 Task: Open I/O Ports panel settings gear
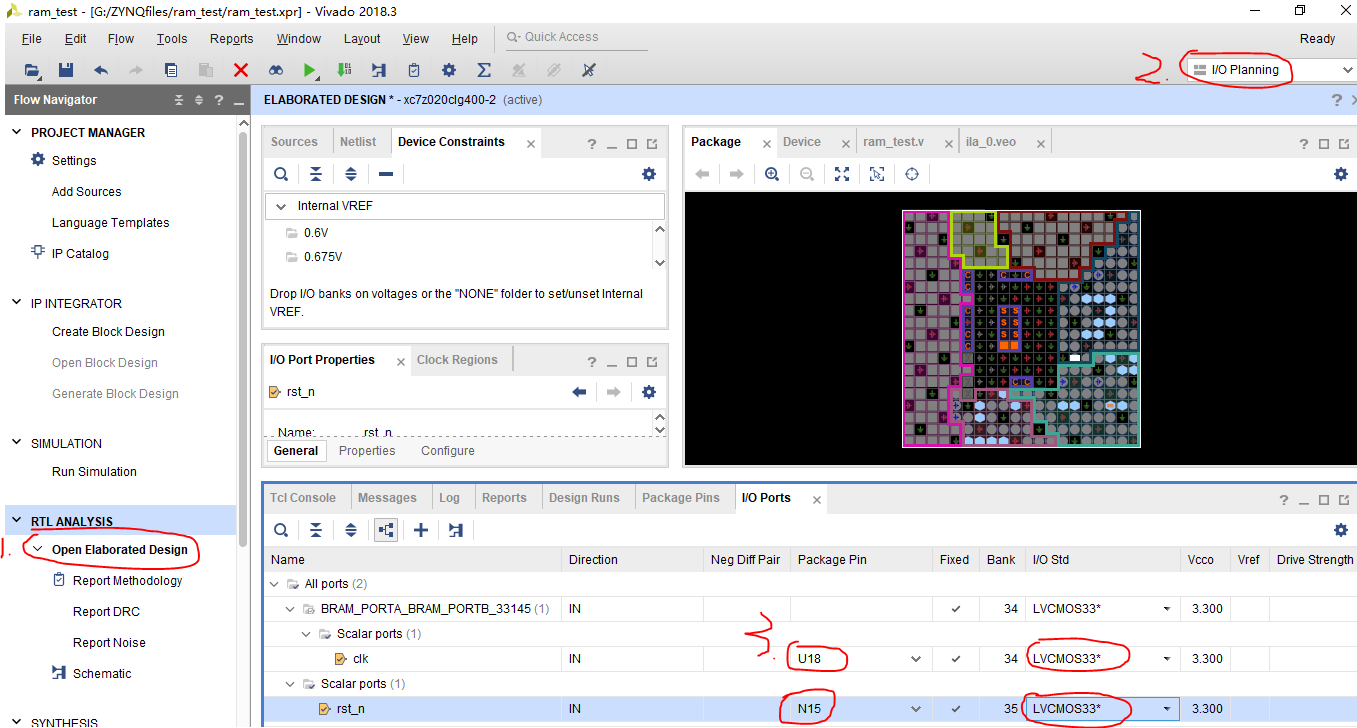point(1341,530)
